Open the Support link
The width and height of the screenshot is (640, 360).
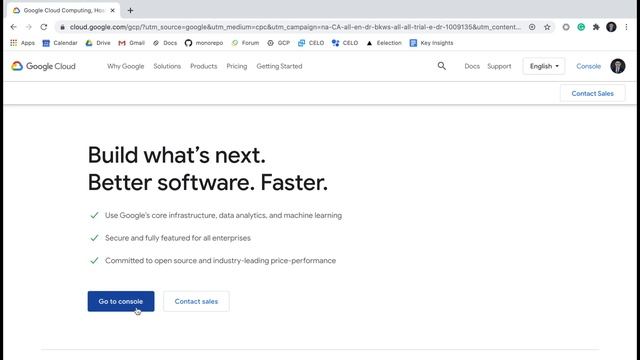(x=499, y=66)
